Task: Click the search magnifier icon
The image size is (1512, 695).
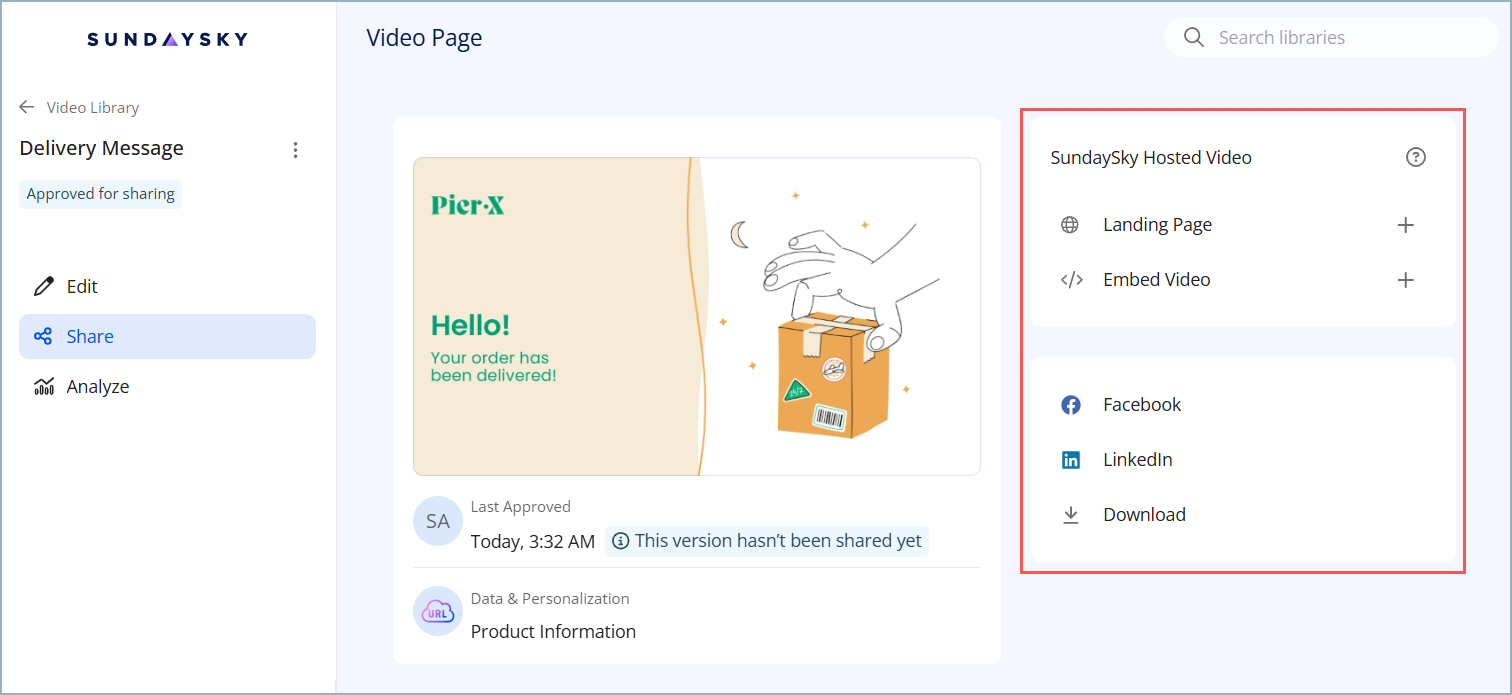Action: (1193, 38)
